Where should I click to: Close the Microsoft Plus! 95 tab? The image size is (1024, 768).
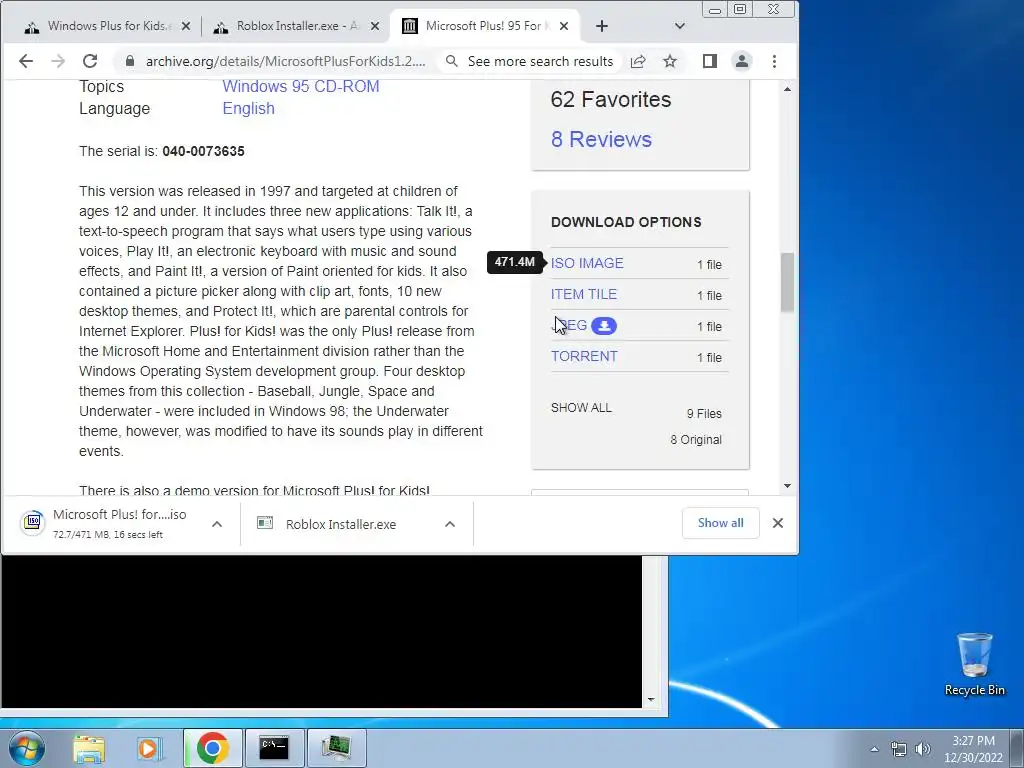tap(564, 26)
